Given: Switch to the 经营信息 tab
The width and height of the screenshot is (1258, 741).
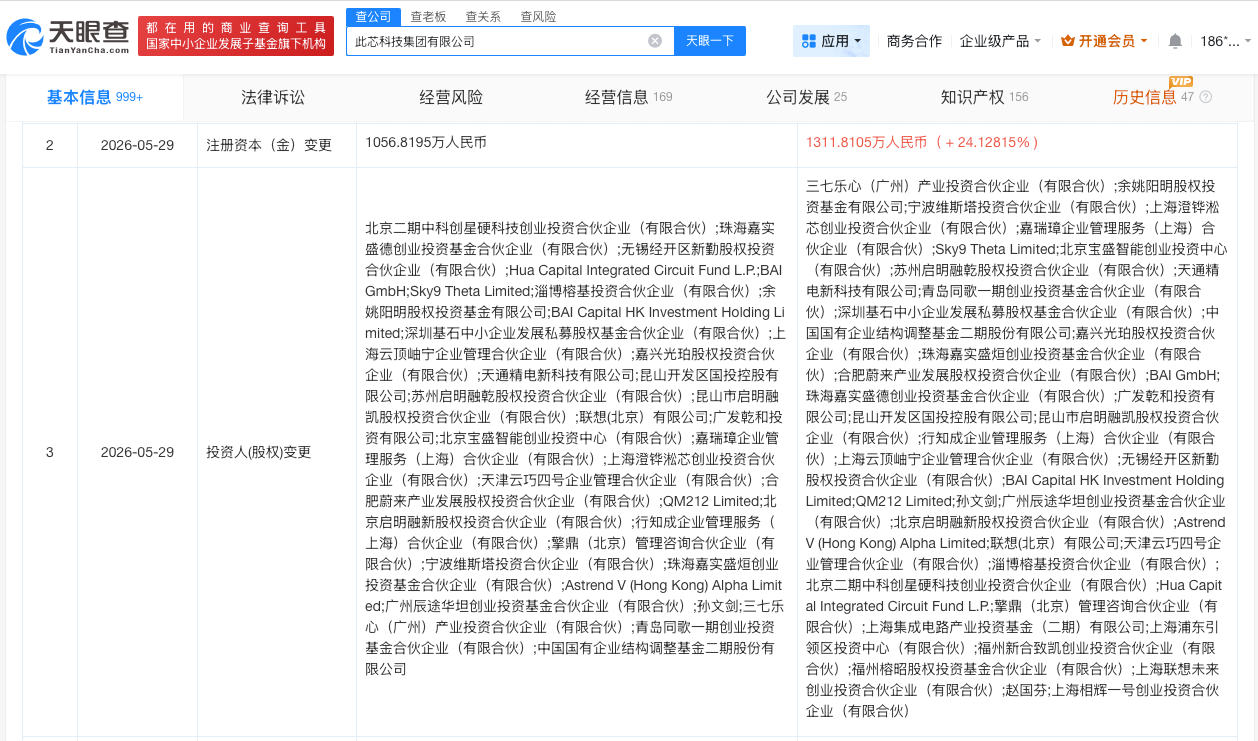Looking at the screenshot, I should pyautogui.click(x=628, y=97).
